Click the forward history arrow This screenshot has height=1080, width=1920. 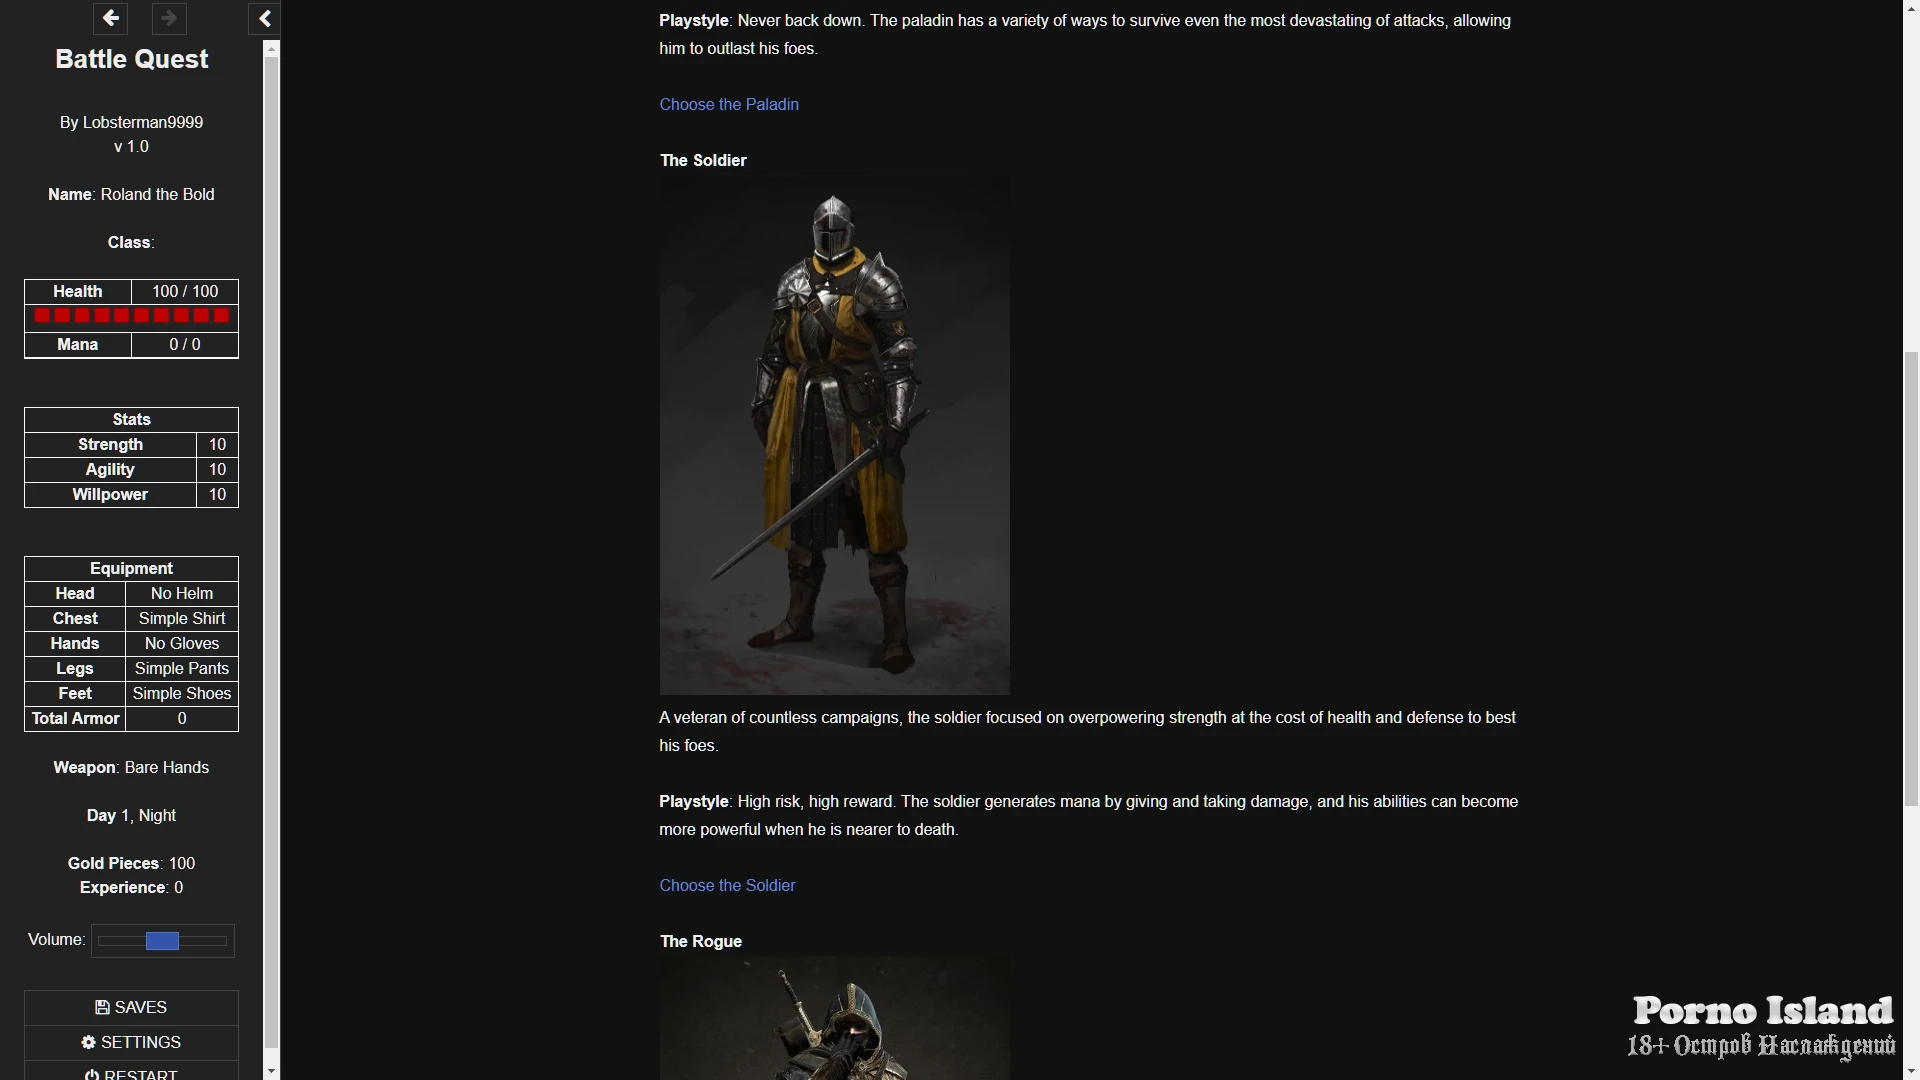169,18
